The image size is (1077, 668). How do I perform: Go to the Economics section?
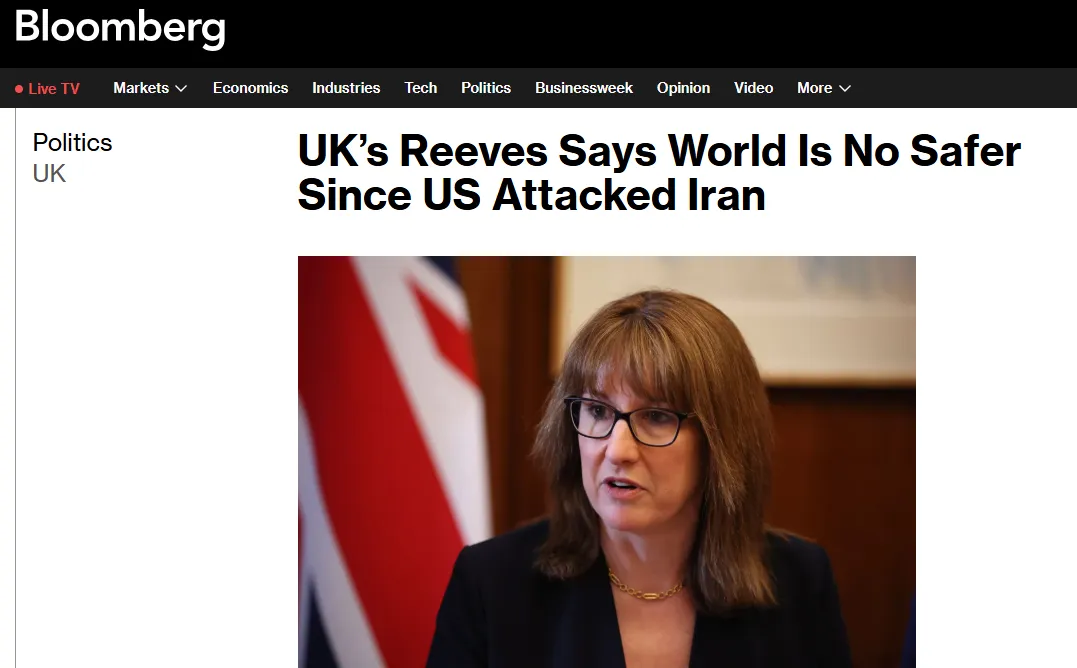pos(251,88)
